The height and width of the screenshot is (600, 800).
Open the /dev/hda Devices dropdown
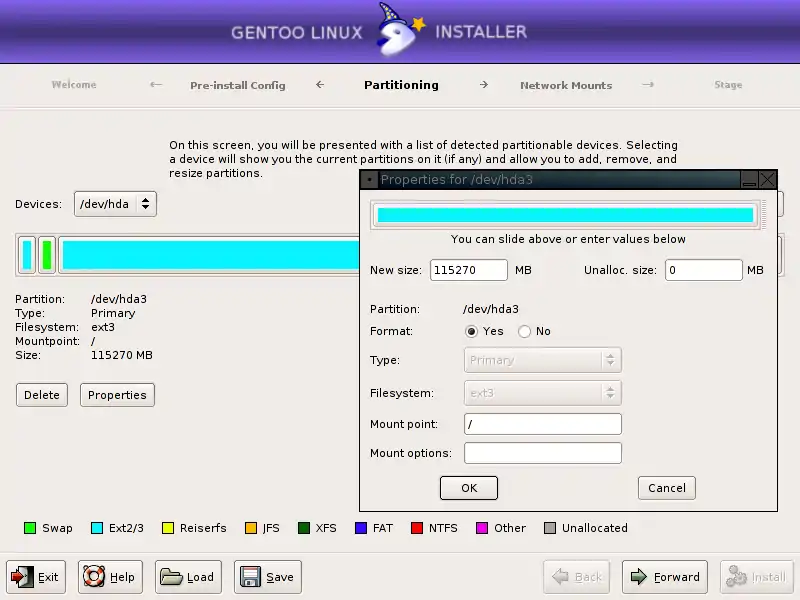(115, 204)
